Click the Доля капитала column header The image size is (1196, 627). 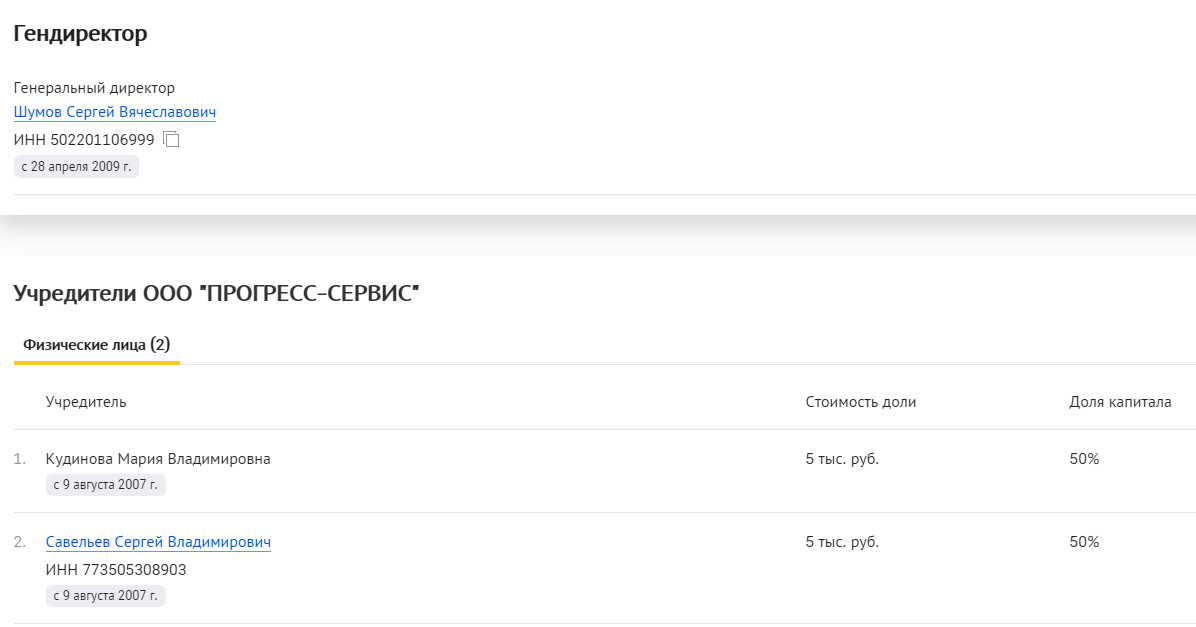(x=1120, y=402)
